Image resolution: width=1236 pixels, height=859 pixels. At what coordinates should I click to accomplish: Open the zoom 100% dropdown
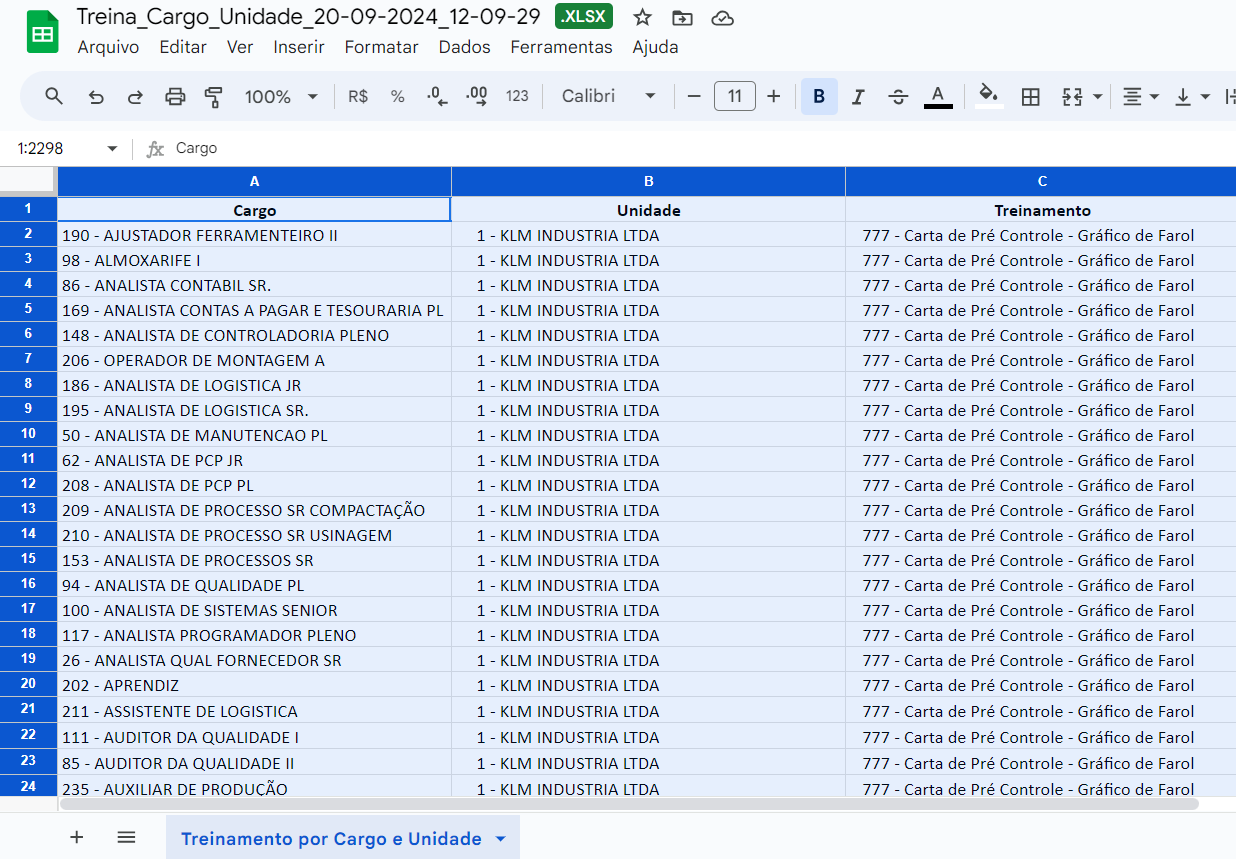point(281,96)
